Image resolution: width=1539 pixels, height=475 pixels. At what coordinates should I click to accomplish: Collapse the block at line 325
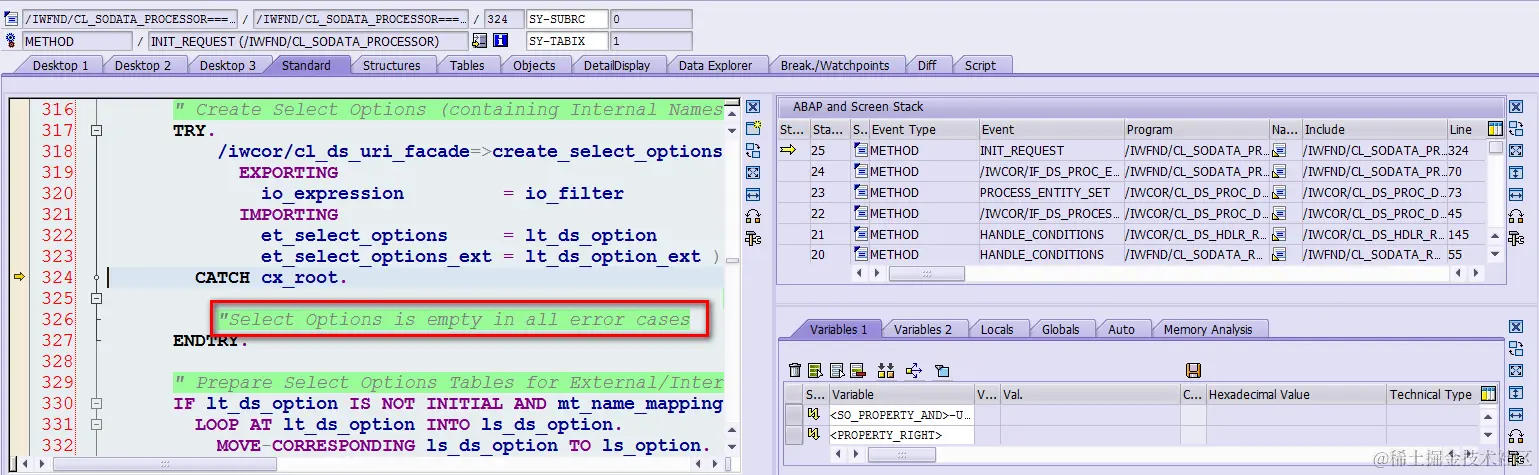97,299
